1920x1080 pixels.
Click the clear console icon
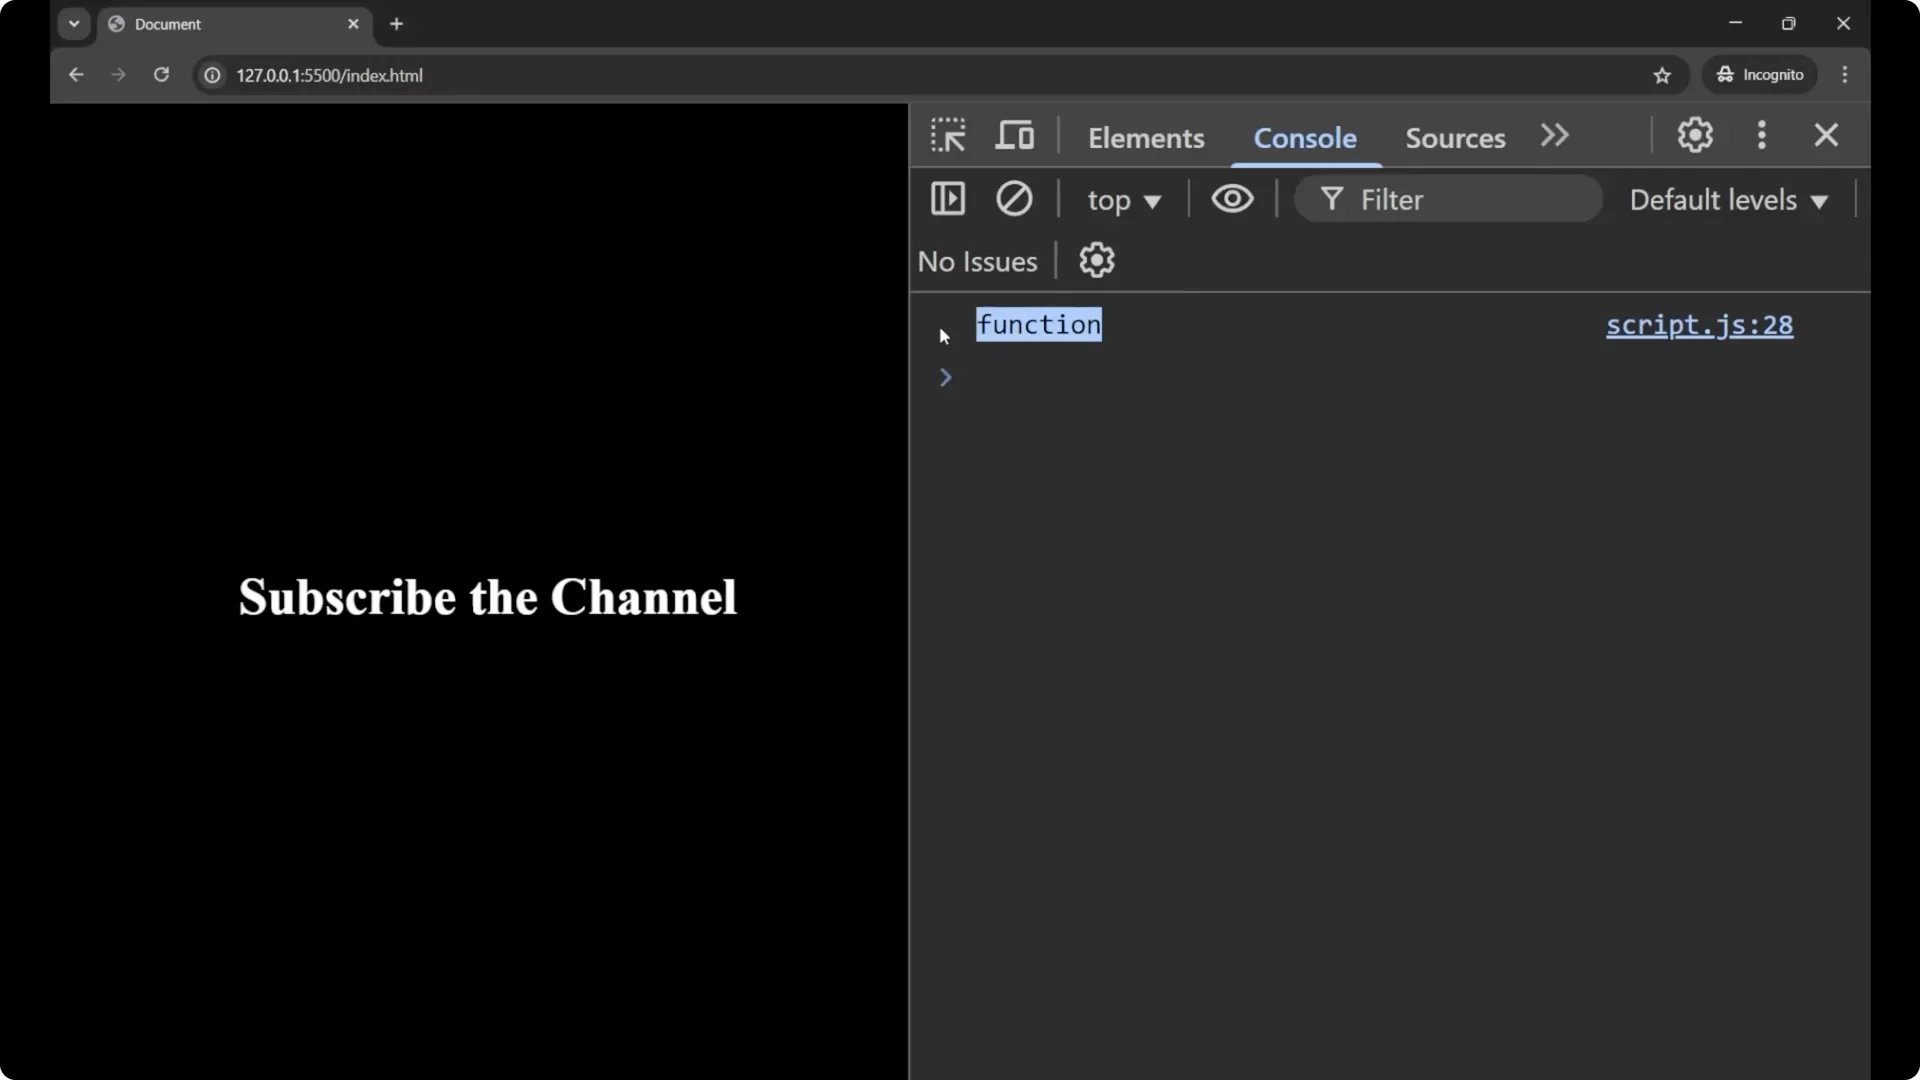1013,199
